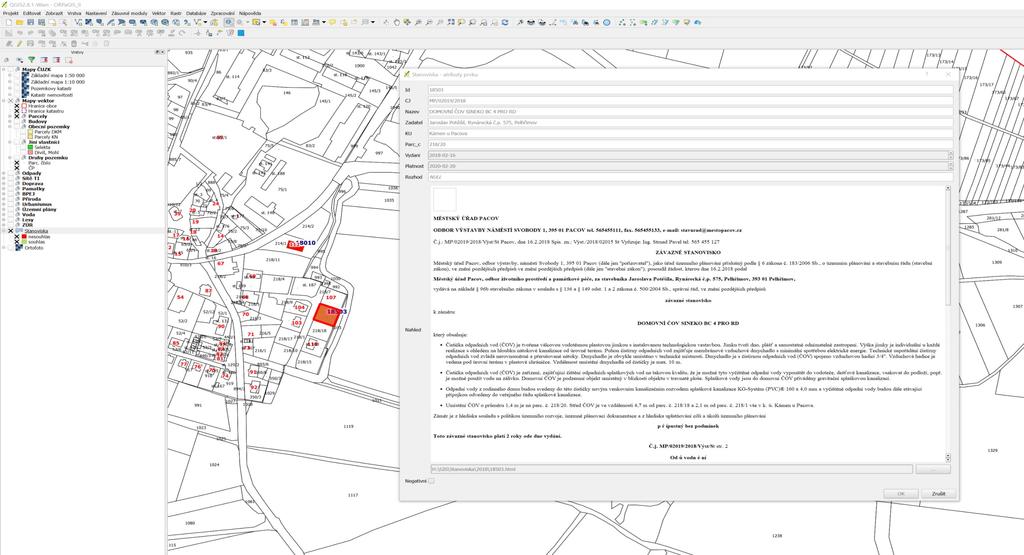The height and width of the screenshot is (555, 1024).
Task: Check the Negativni checkbox in dialog
Action: 431,481
